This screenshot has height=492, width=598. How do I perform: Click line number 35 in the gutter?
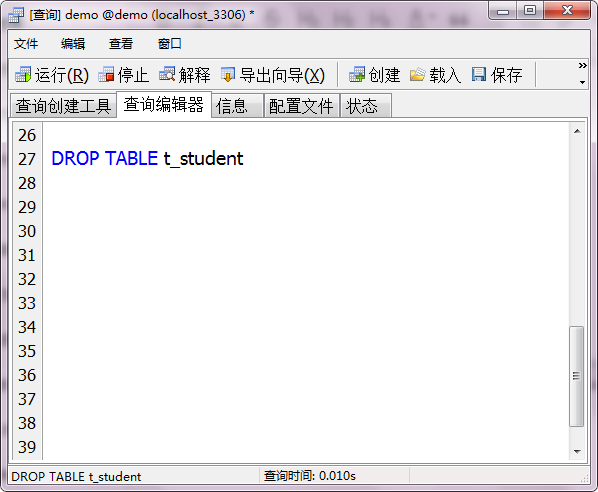(27, 351)
